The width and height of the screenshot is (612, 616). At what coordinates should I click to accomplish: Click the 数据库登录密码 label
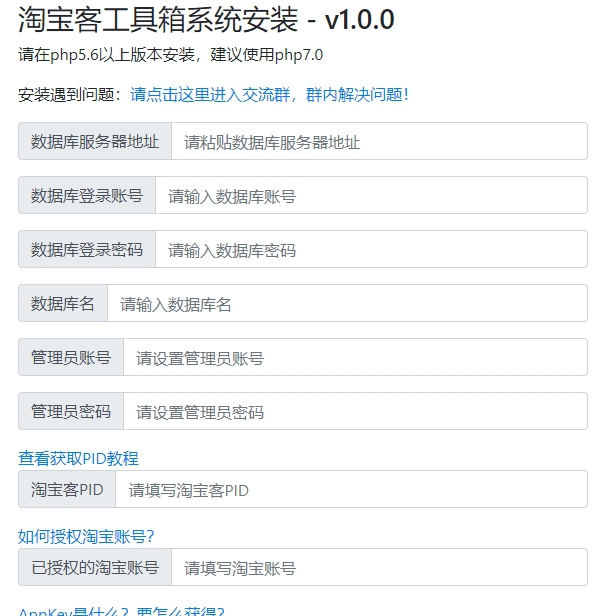(87, 249)
